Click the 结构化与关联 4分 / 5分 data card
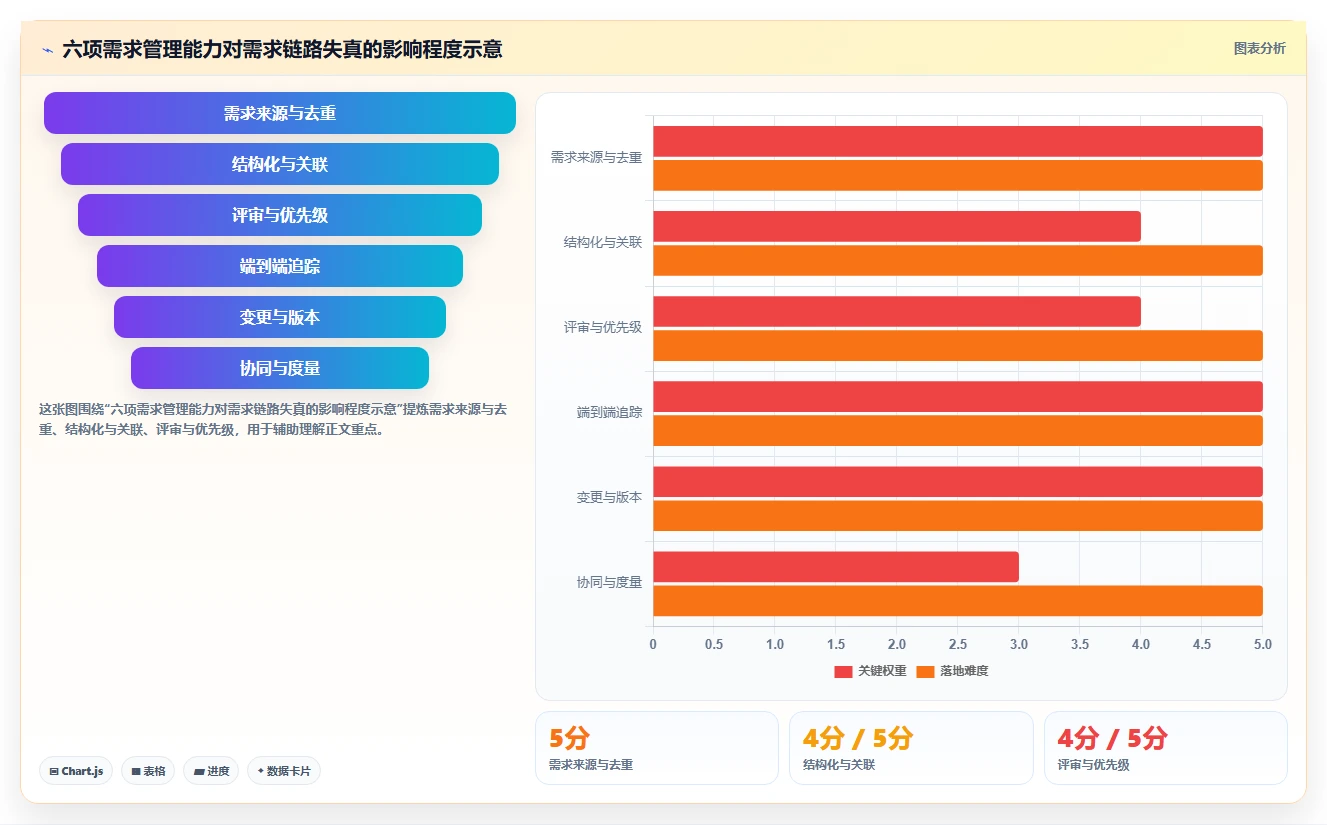 point(911,748)
